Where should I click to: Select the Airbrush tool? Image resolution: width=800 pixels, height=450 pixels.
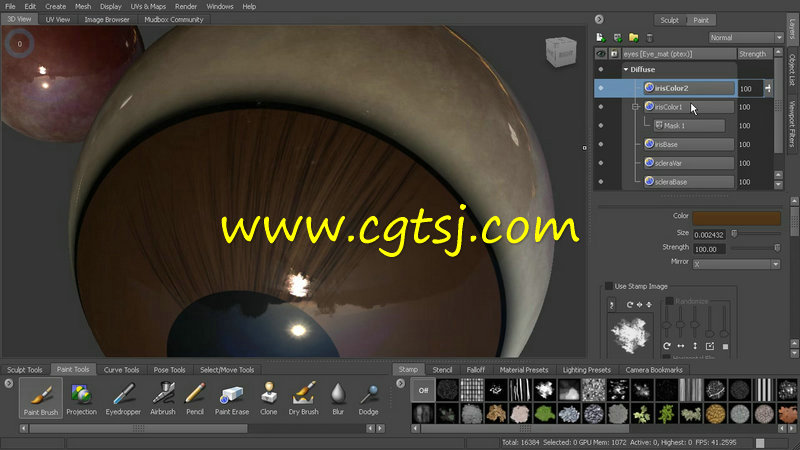163,398
